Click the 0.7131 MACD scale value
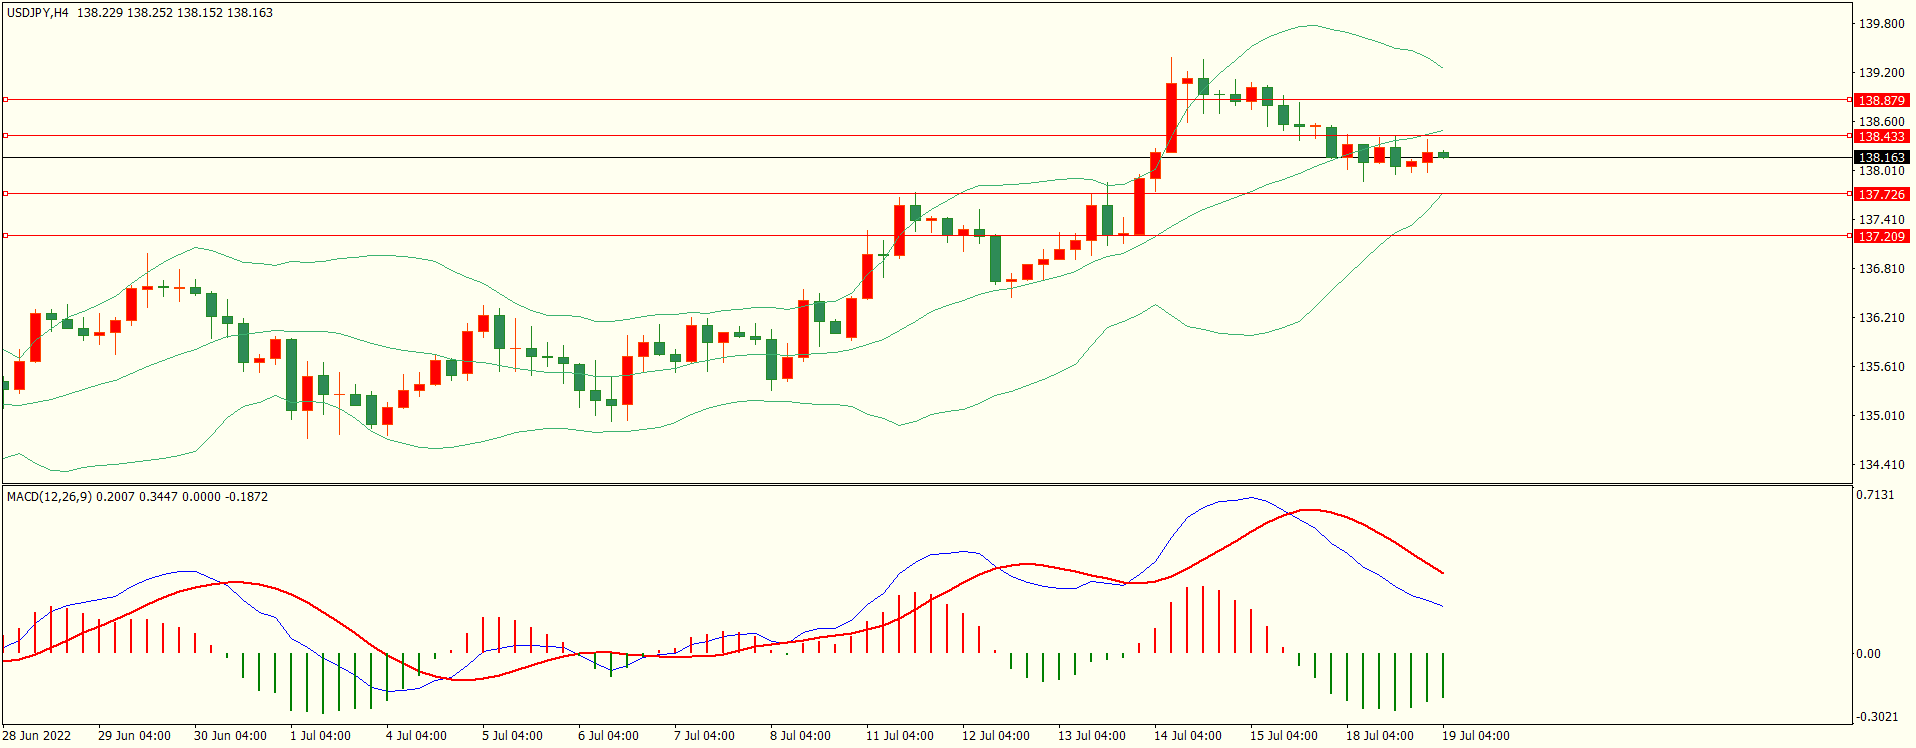 click(1875, 495)
